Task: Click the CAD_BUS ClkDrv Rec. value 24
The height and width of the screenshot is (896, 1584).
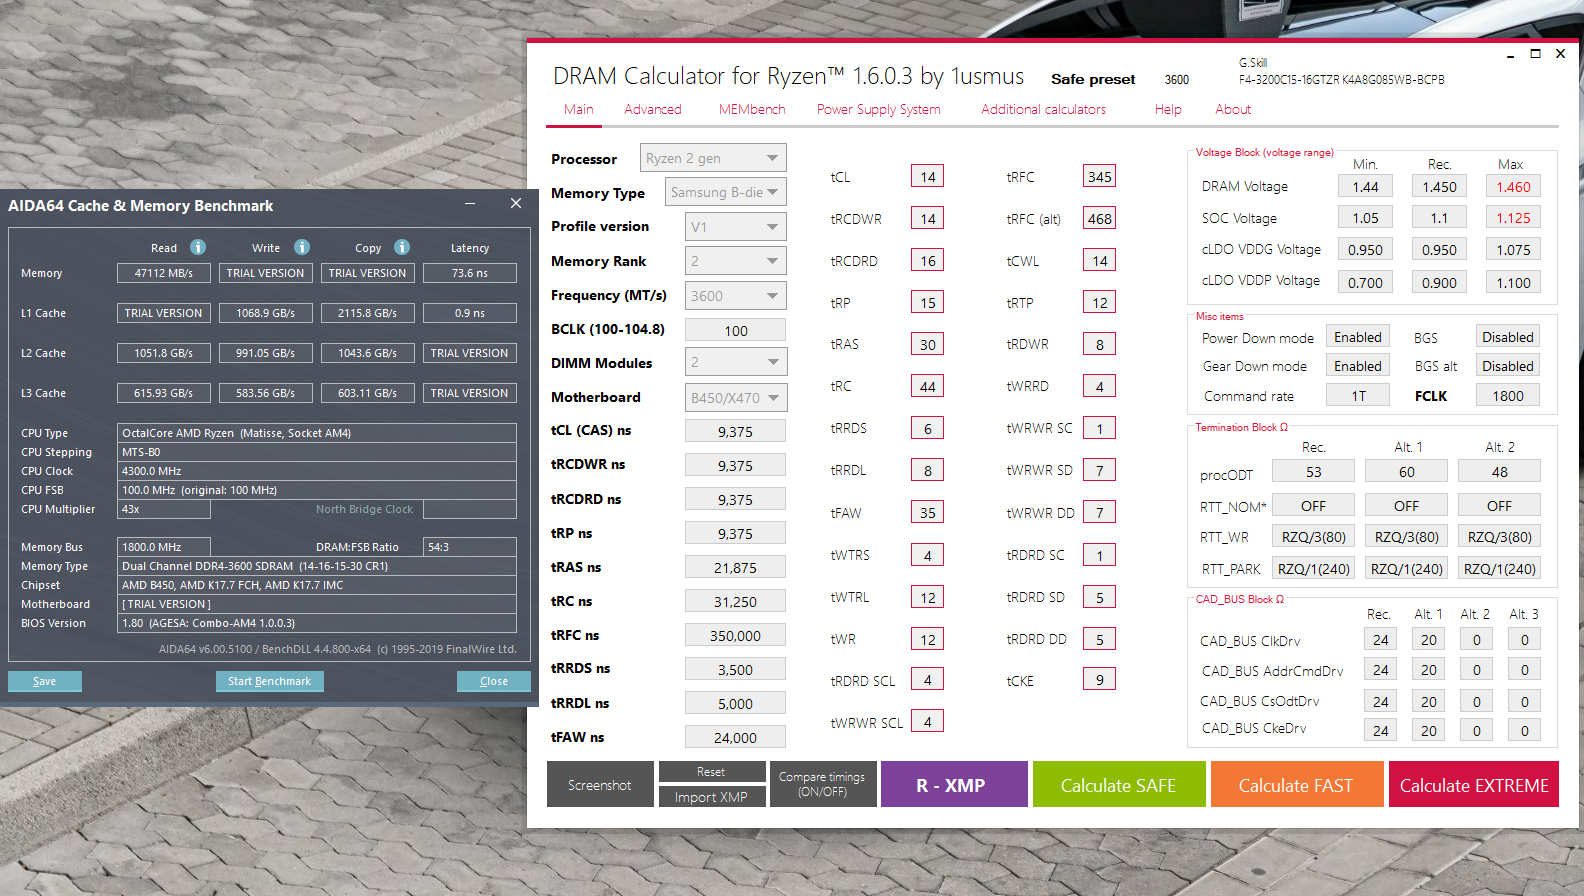Action: (1380, 640)
